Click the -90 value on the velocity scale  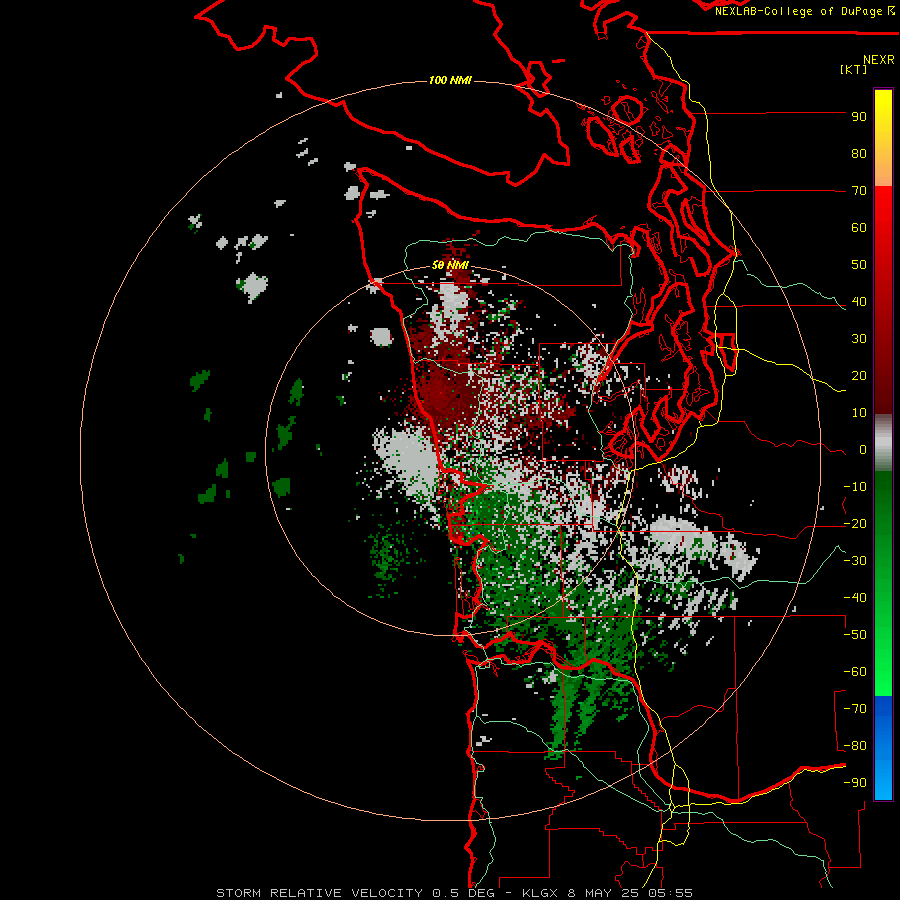pos(855,783)
